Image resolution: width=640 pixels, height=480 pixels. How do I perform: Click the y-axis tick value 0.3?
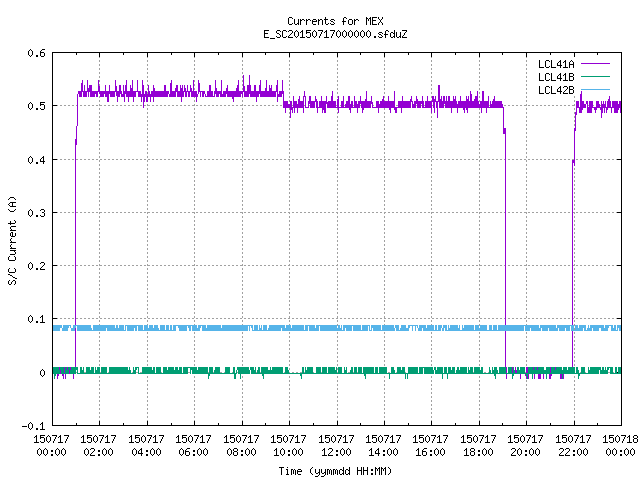(x=36, y=213)
